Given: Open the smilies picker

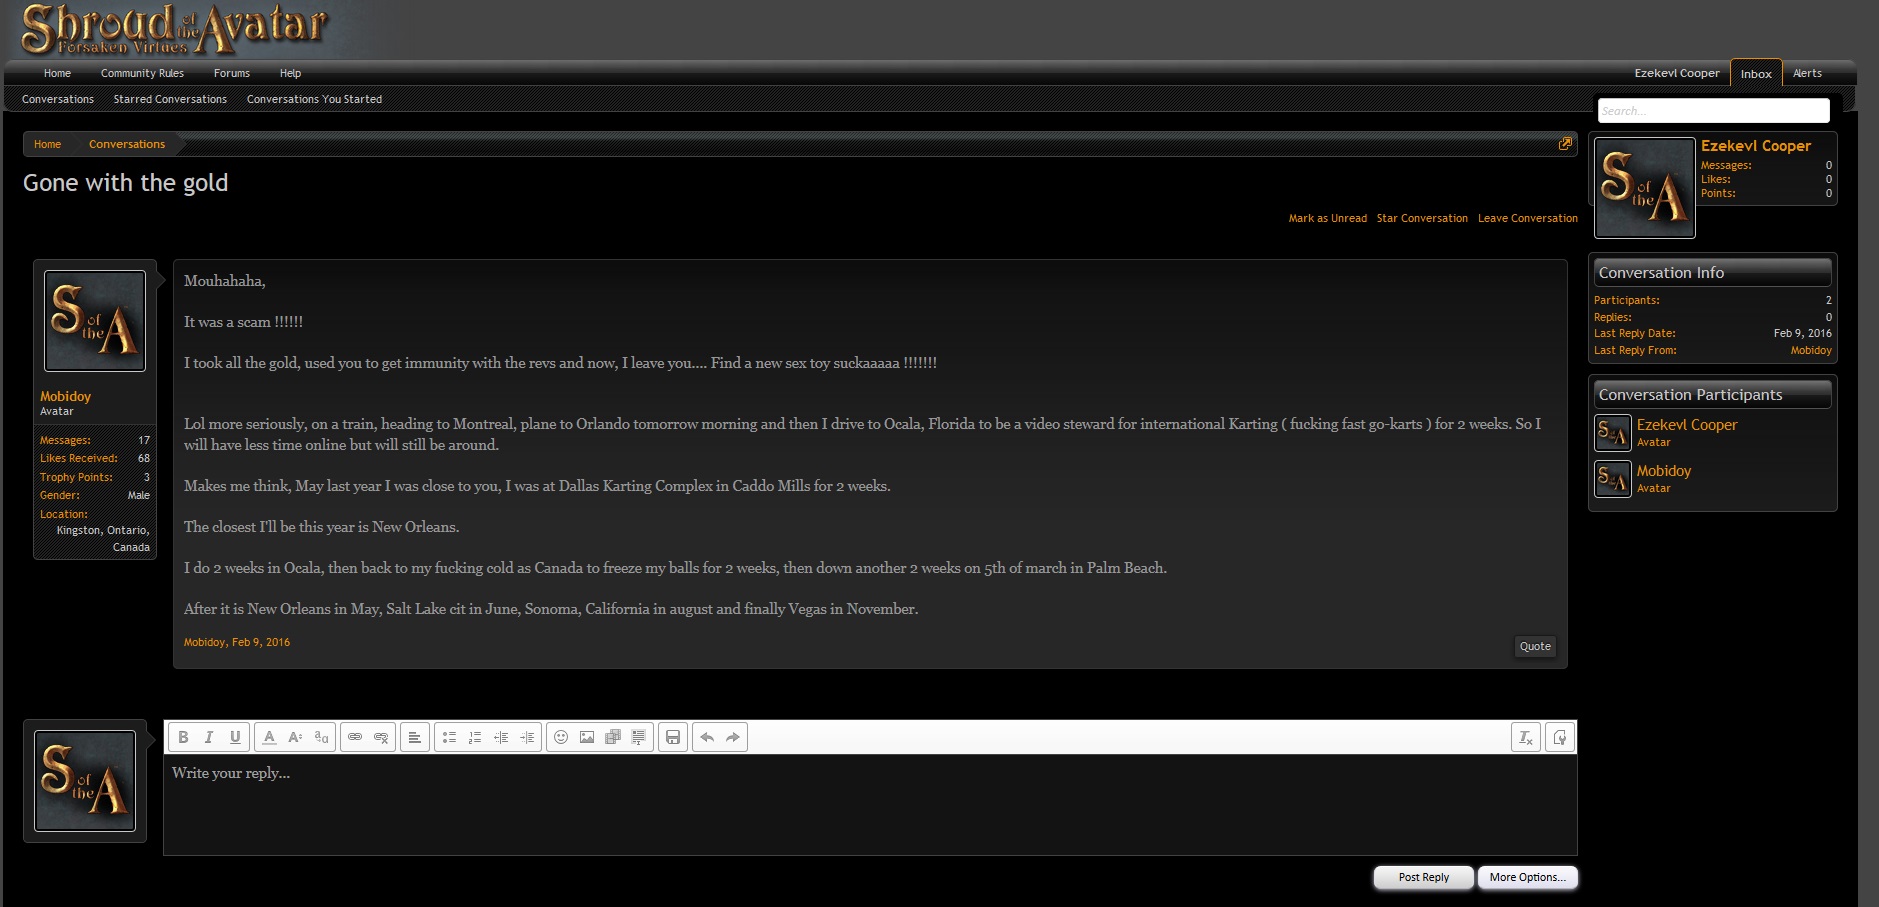Looking at the screenshot, I should (561, 738).
